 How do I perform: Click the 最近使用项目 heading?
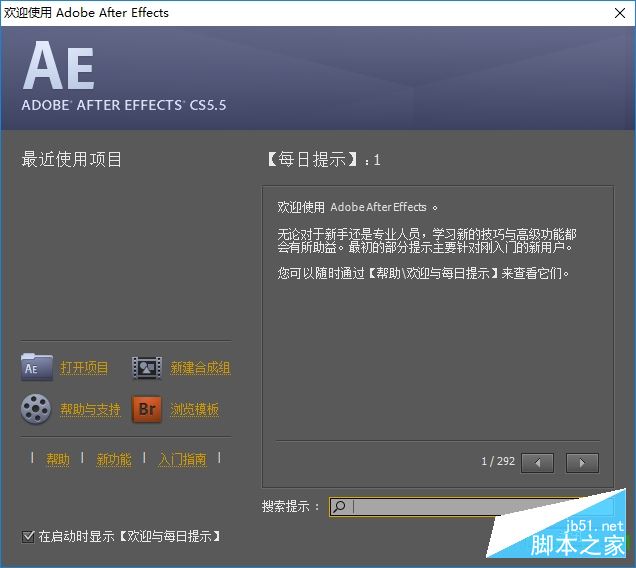(71, 159)
